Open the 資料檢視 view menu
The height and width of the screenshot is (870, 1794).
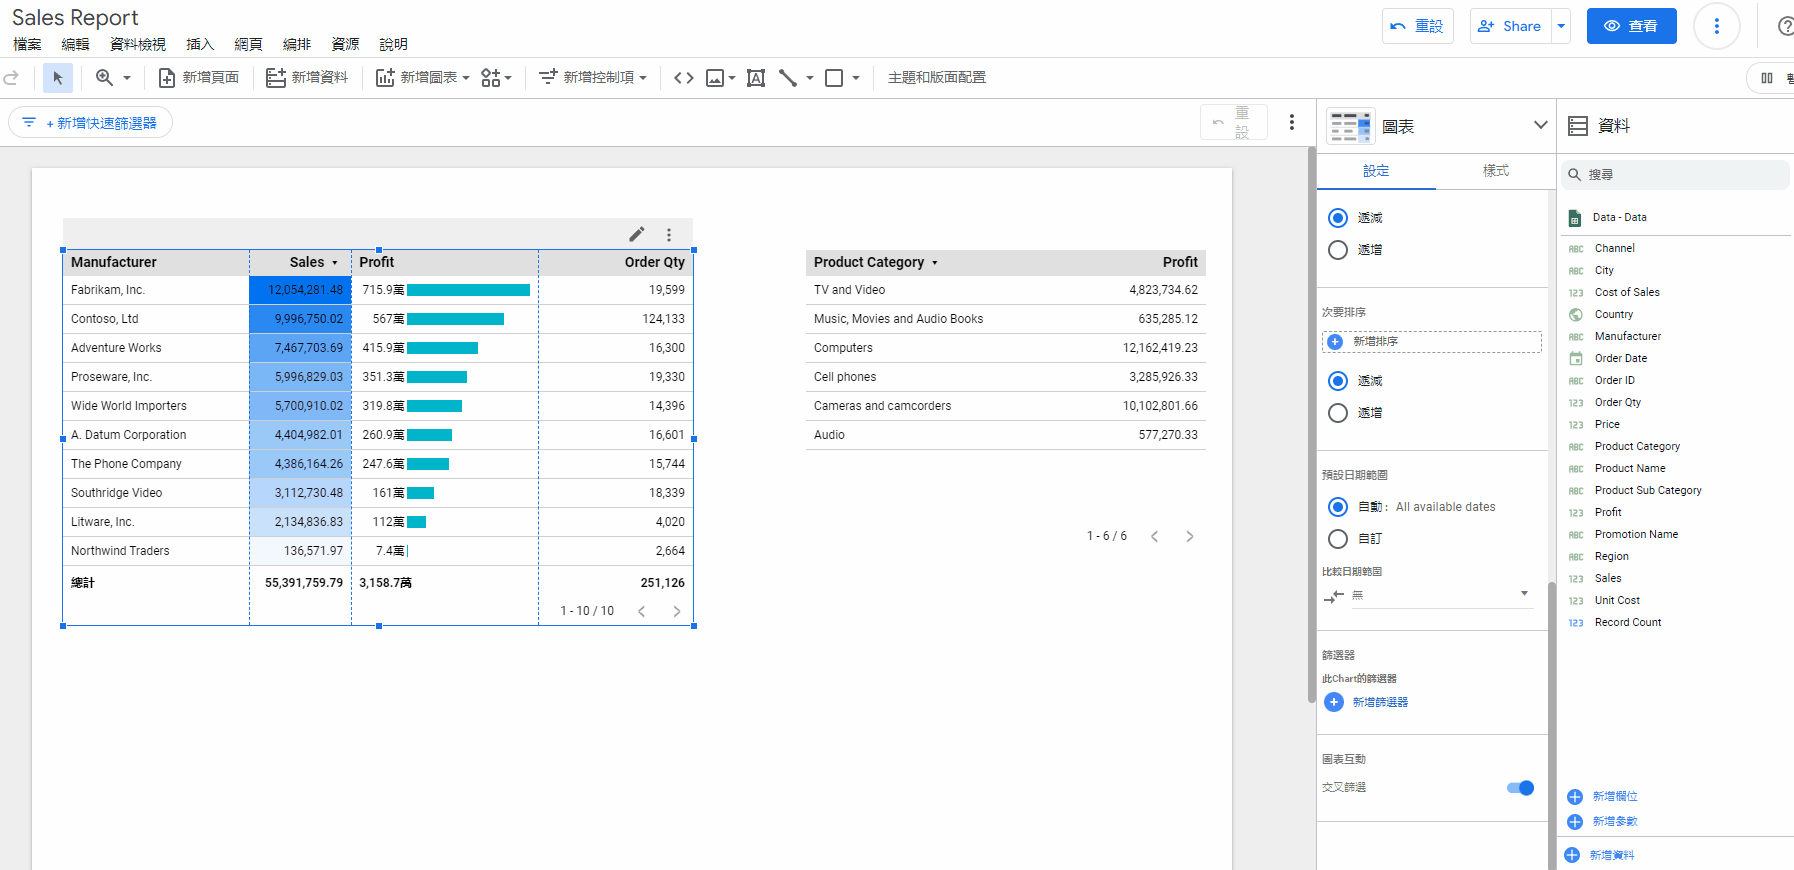[138, 45]
